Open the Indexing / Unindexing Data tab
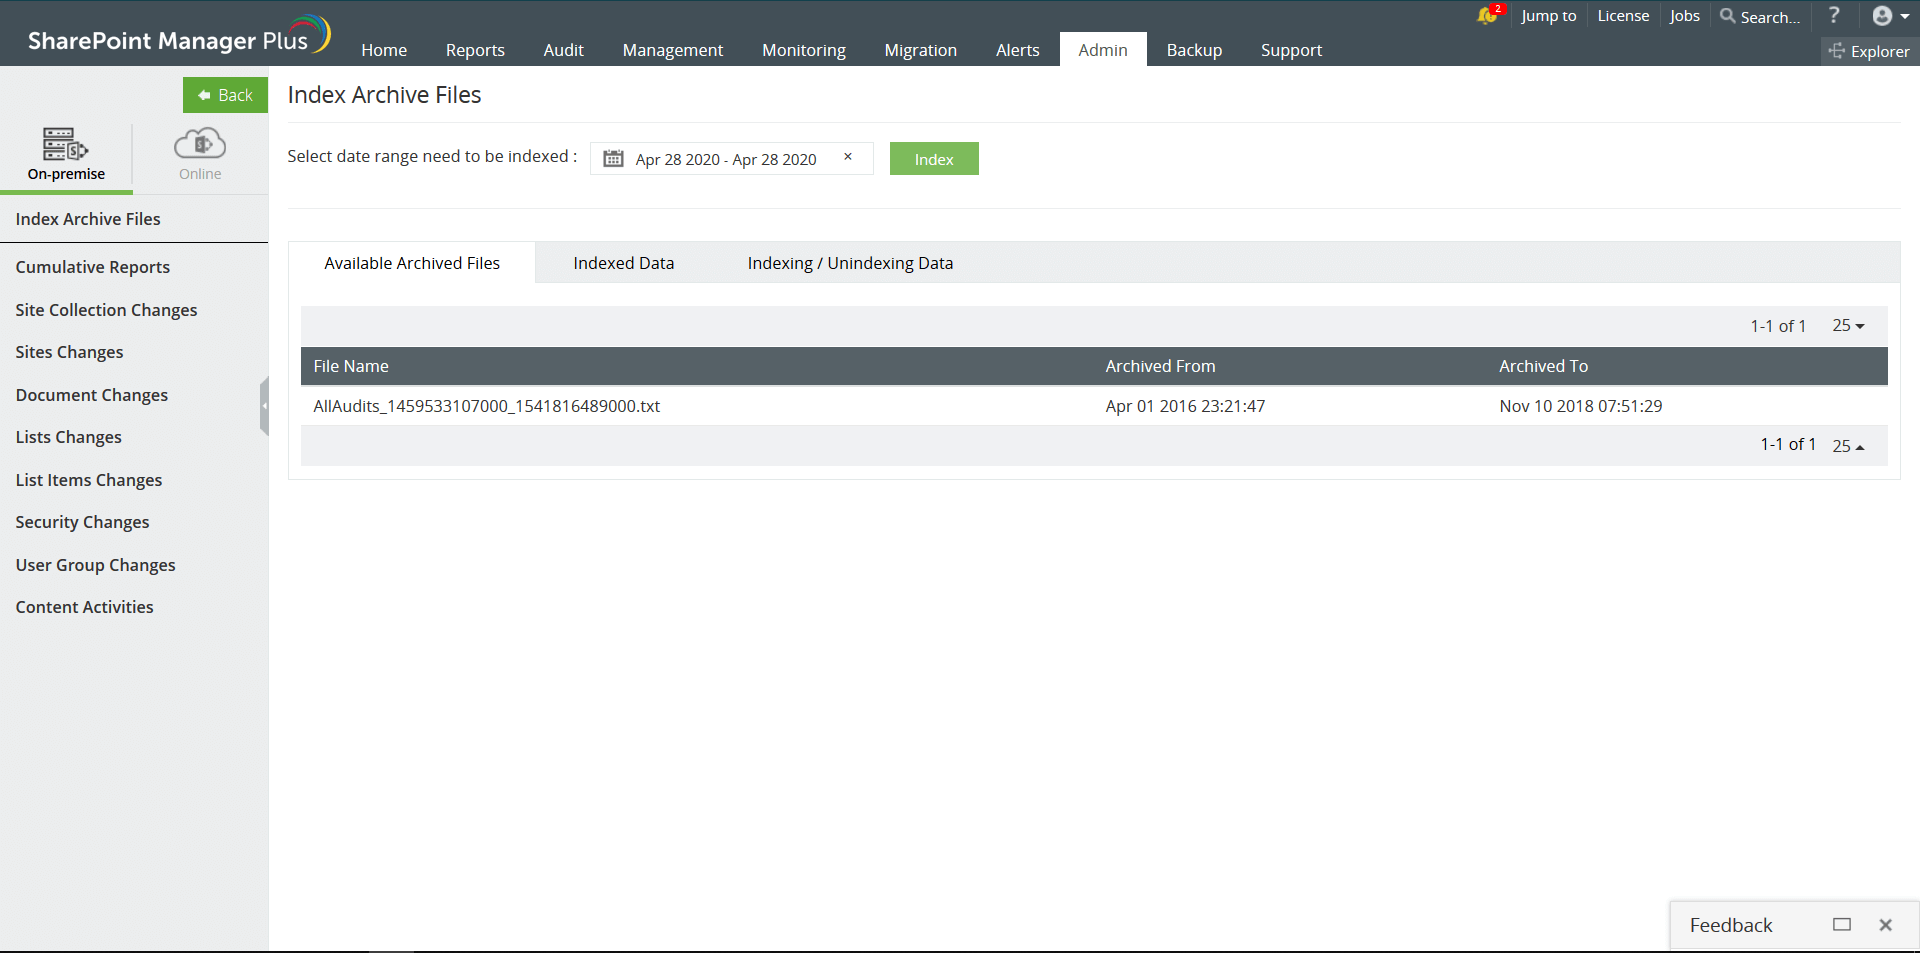Image resolution: width=1920 pixels, height=953 pixels. tap(851, 263)
